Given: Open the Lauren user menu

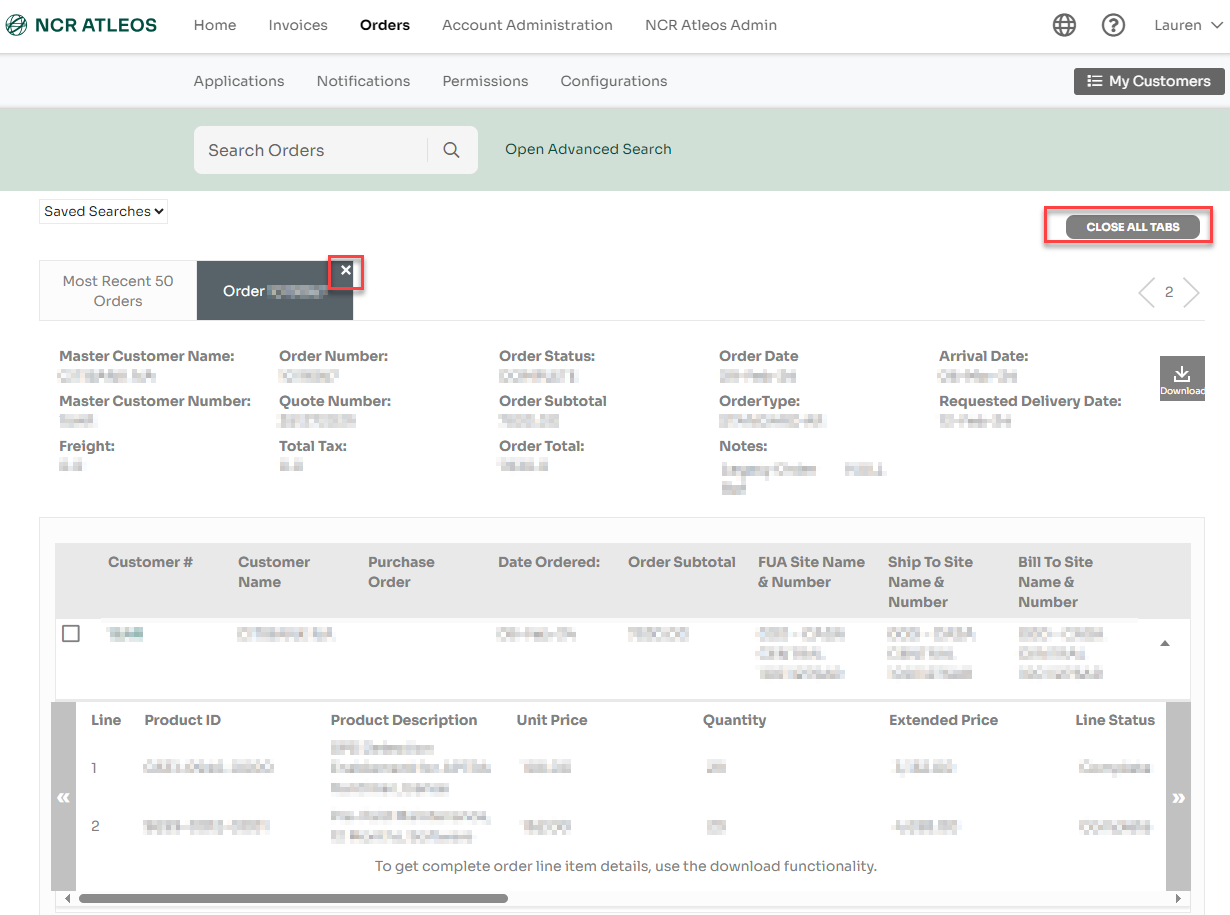Looking at the screenshot, I should (x=1188, y=25).
